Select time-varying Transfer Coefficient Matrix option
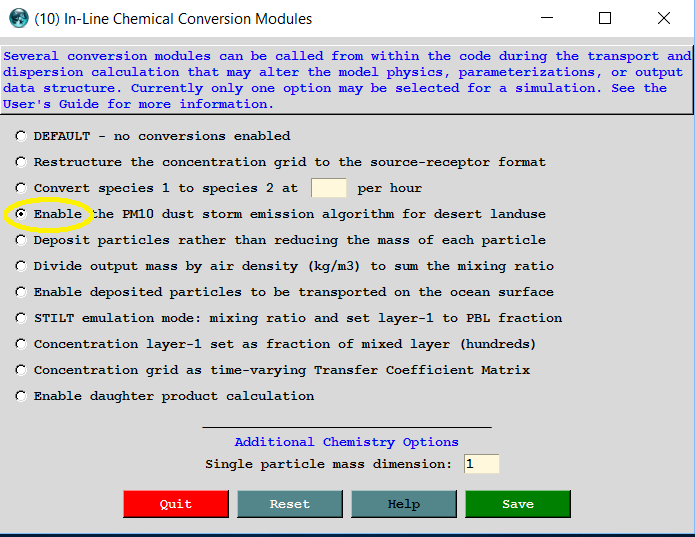Screen dimensions: 695x537 pyautogui.click(x=21, y=370)
